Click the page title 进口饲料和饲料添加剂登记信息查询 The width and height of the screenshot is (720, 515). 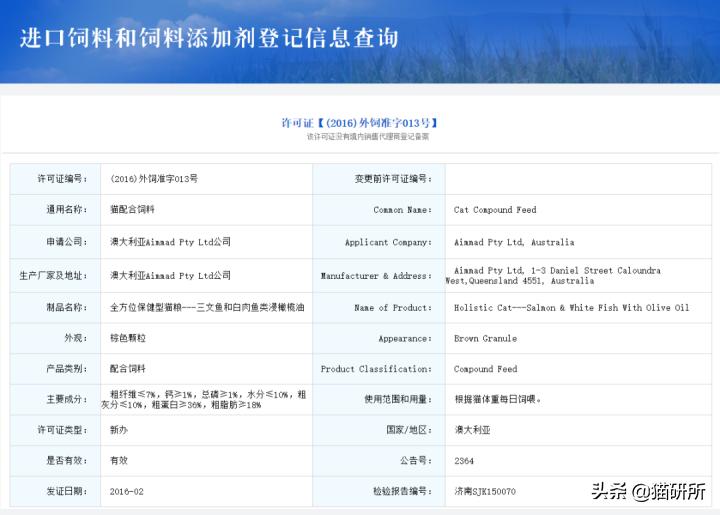209,38
